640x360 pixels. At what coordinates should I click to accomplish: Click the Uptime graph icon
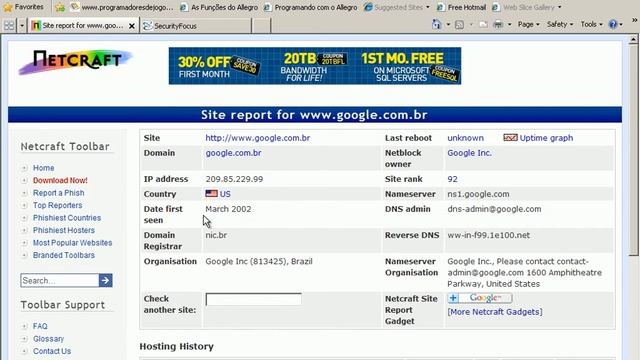point(510,138)
